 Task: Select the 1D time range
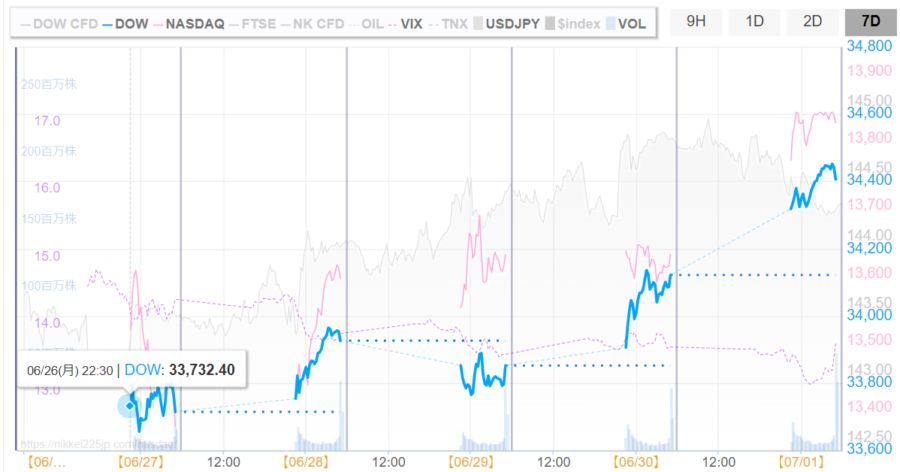click(755, 21)
